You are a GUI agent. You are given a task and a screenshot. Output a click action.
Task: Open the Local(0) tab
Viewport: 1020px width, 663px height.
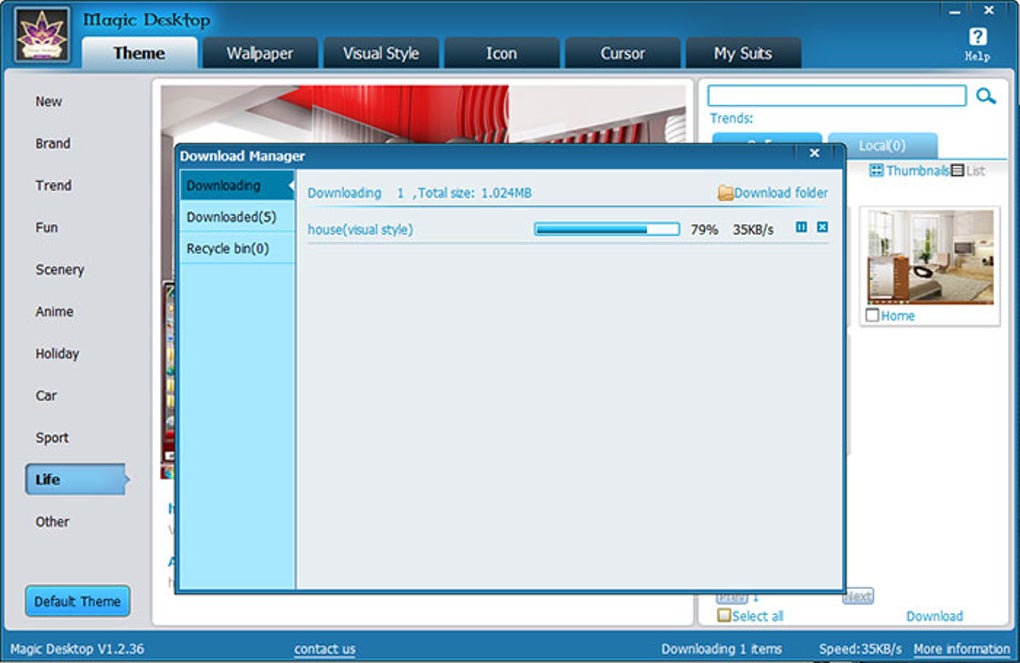tap(884, 145)
